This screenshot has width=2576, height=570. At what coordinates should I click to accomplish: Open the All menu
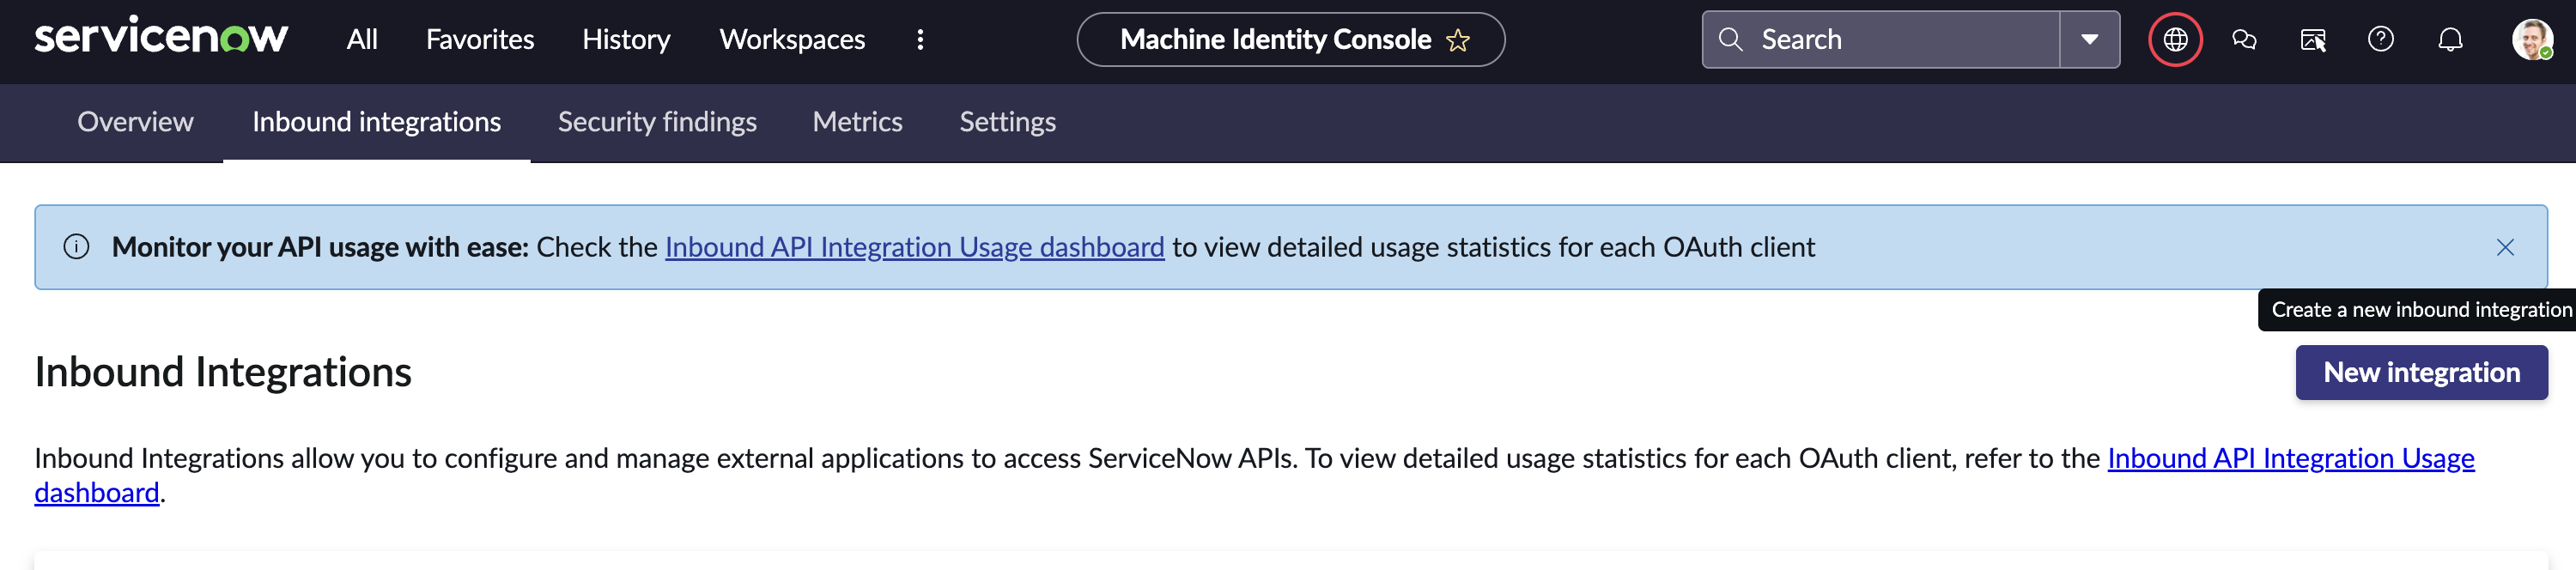pyautogui.click(x=362, y=40)
